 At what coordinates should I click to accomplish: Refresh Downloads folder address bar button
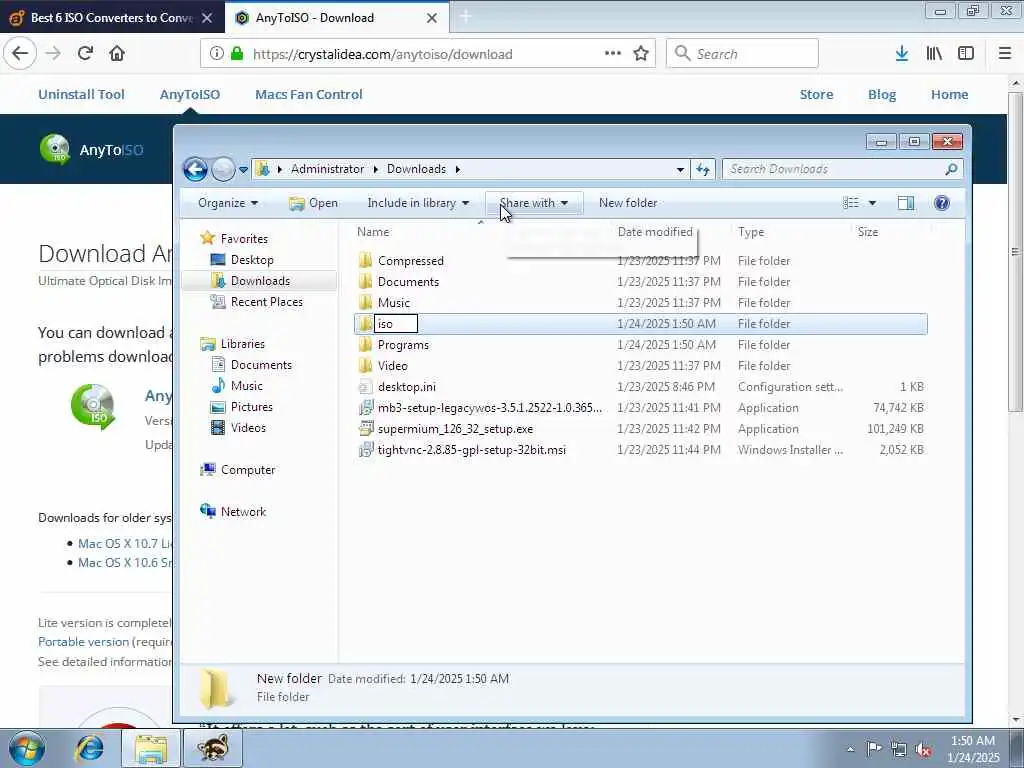[x=703, y=169]
